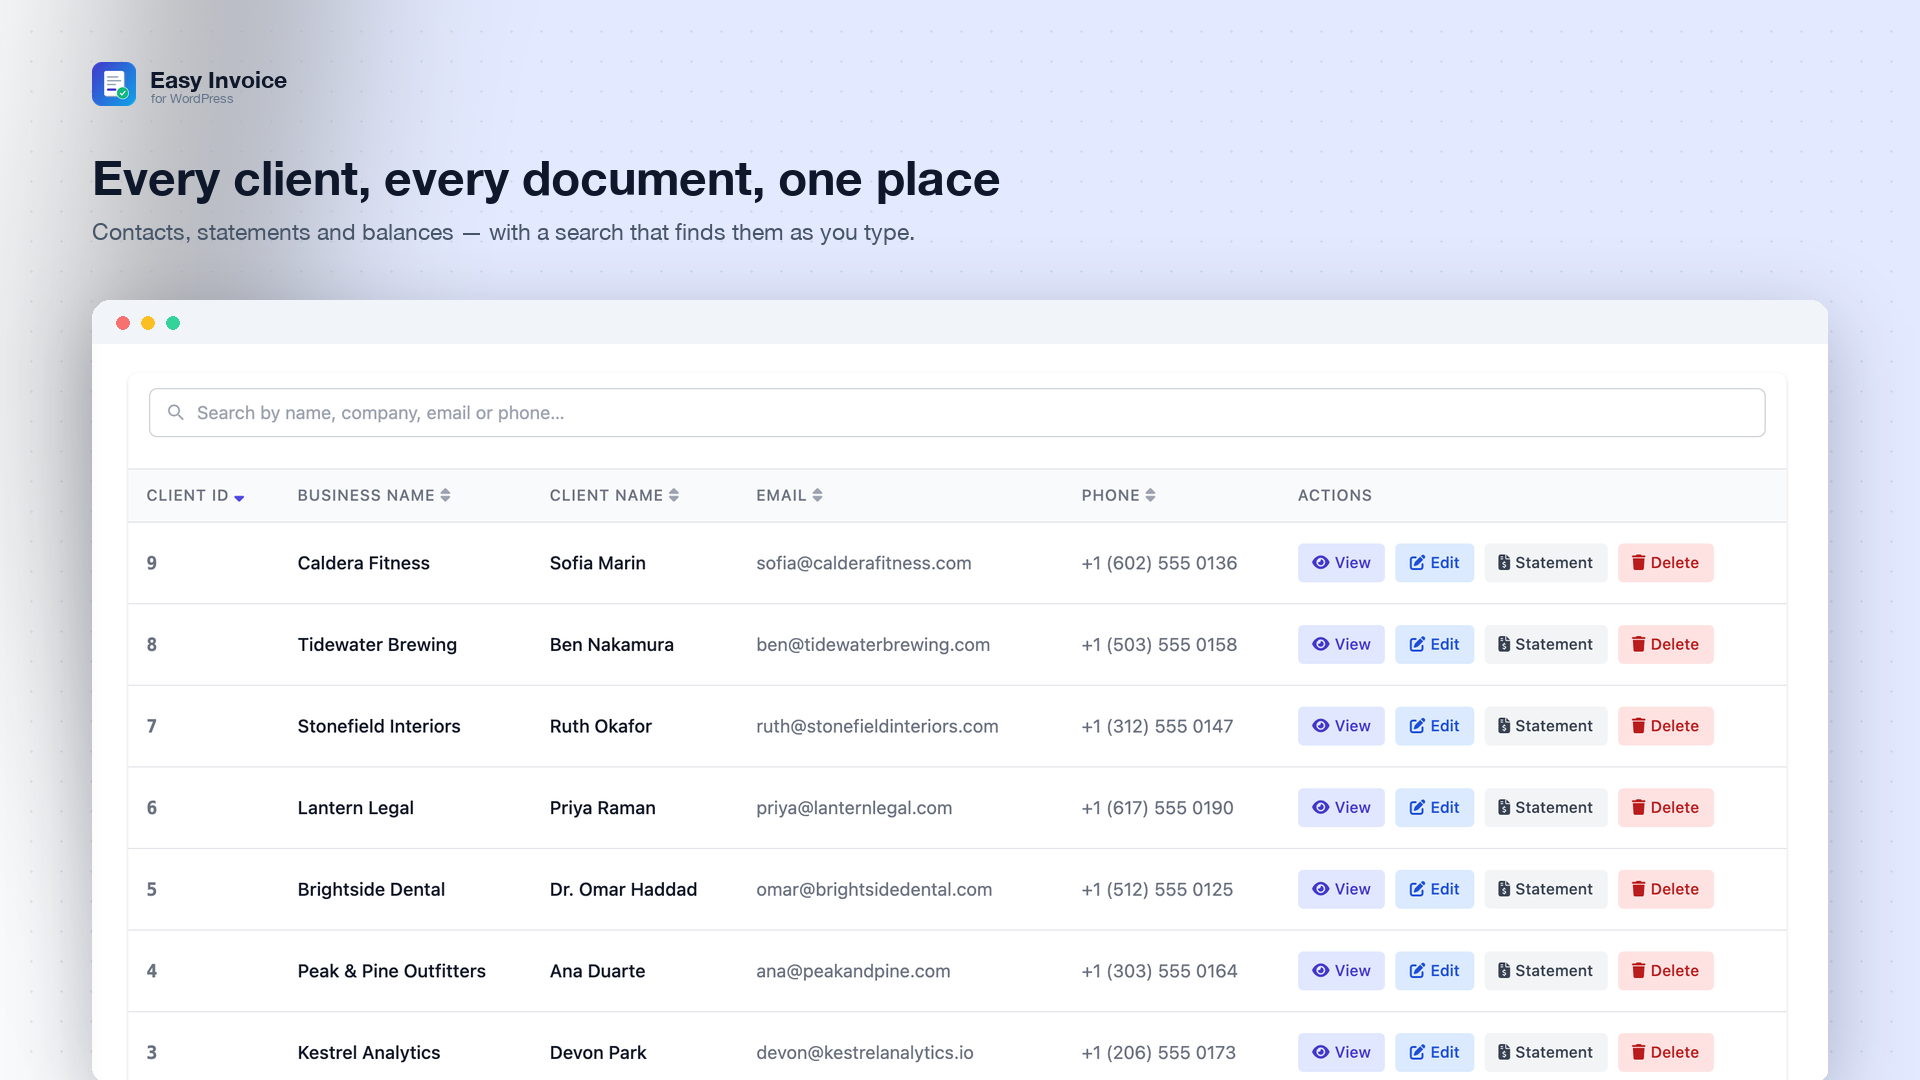Viewport: 1920px width, 1080px height.
Task: View client Stonefield Interiors
Action: pos(1341,726)
